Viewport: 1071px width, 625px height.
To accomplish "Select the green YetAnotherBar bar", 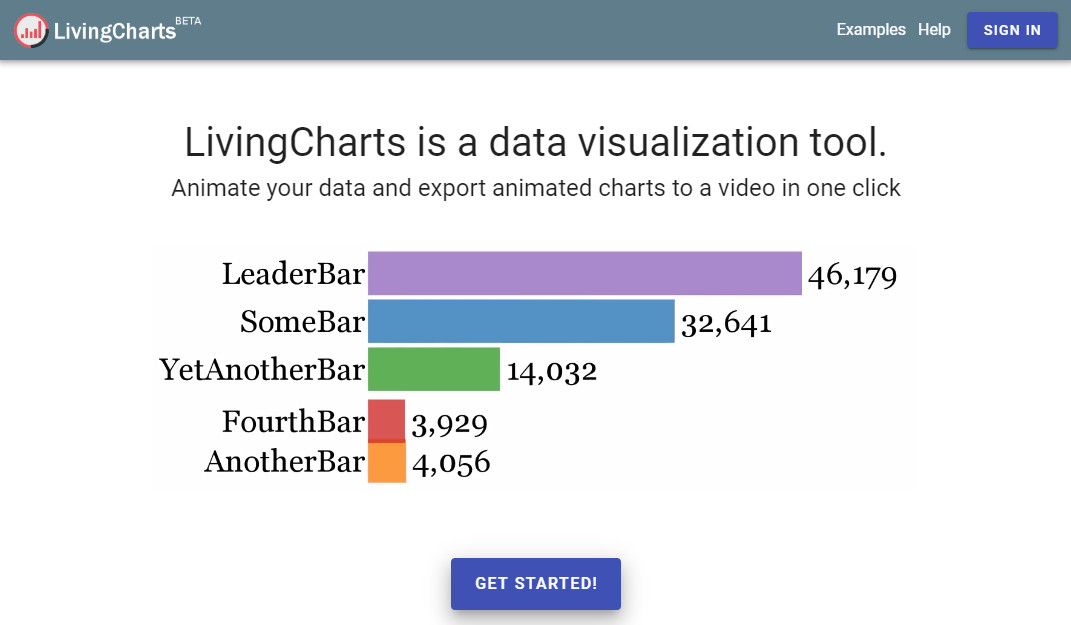I will 434,369.
